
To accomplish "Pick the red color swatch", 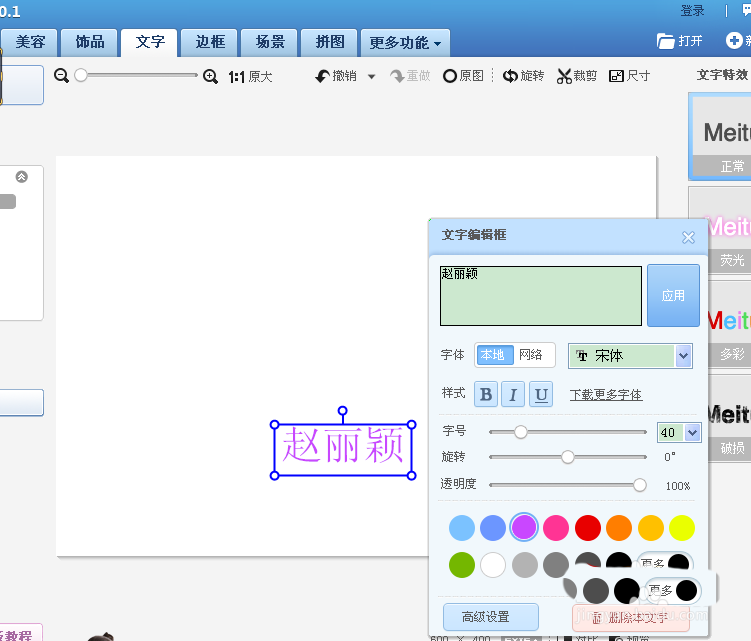I will pyautogui.click(x=588, y=528).
